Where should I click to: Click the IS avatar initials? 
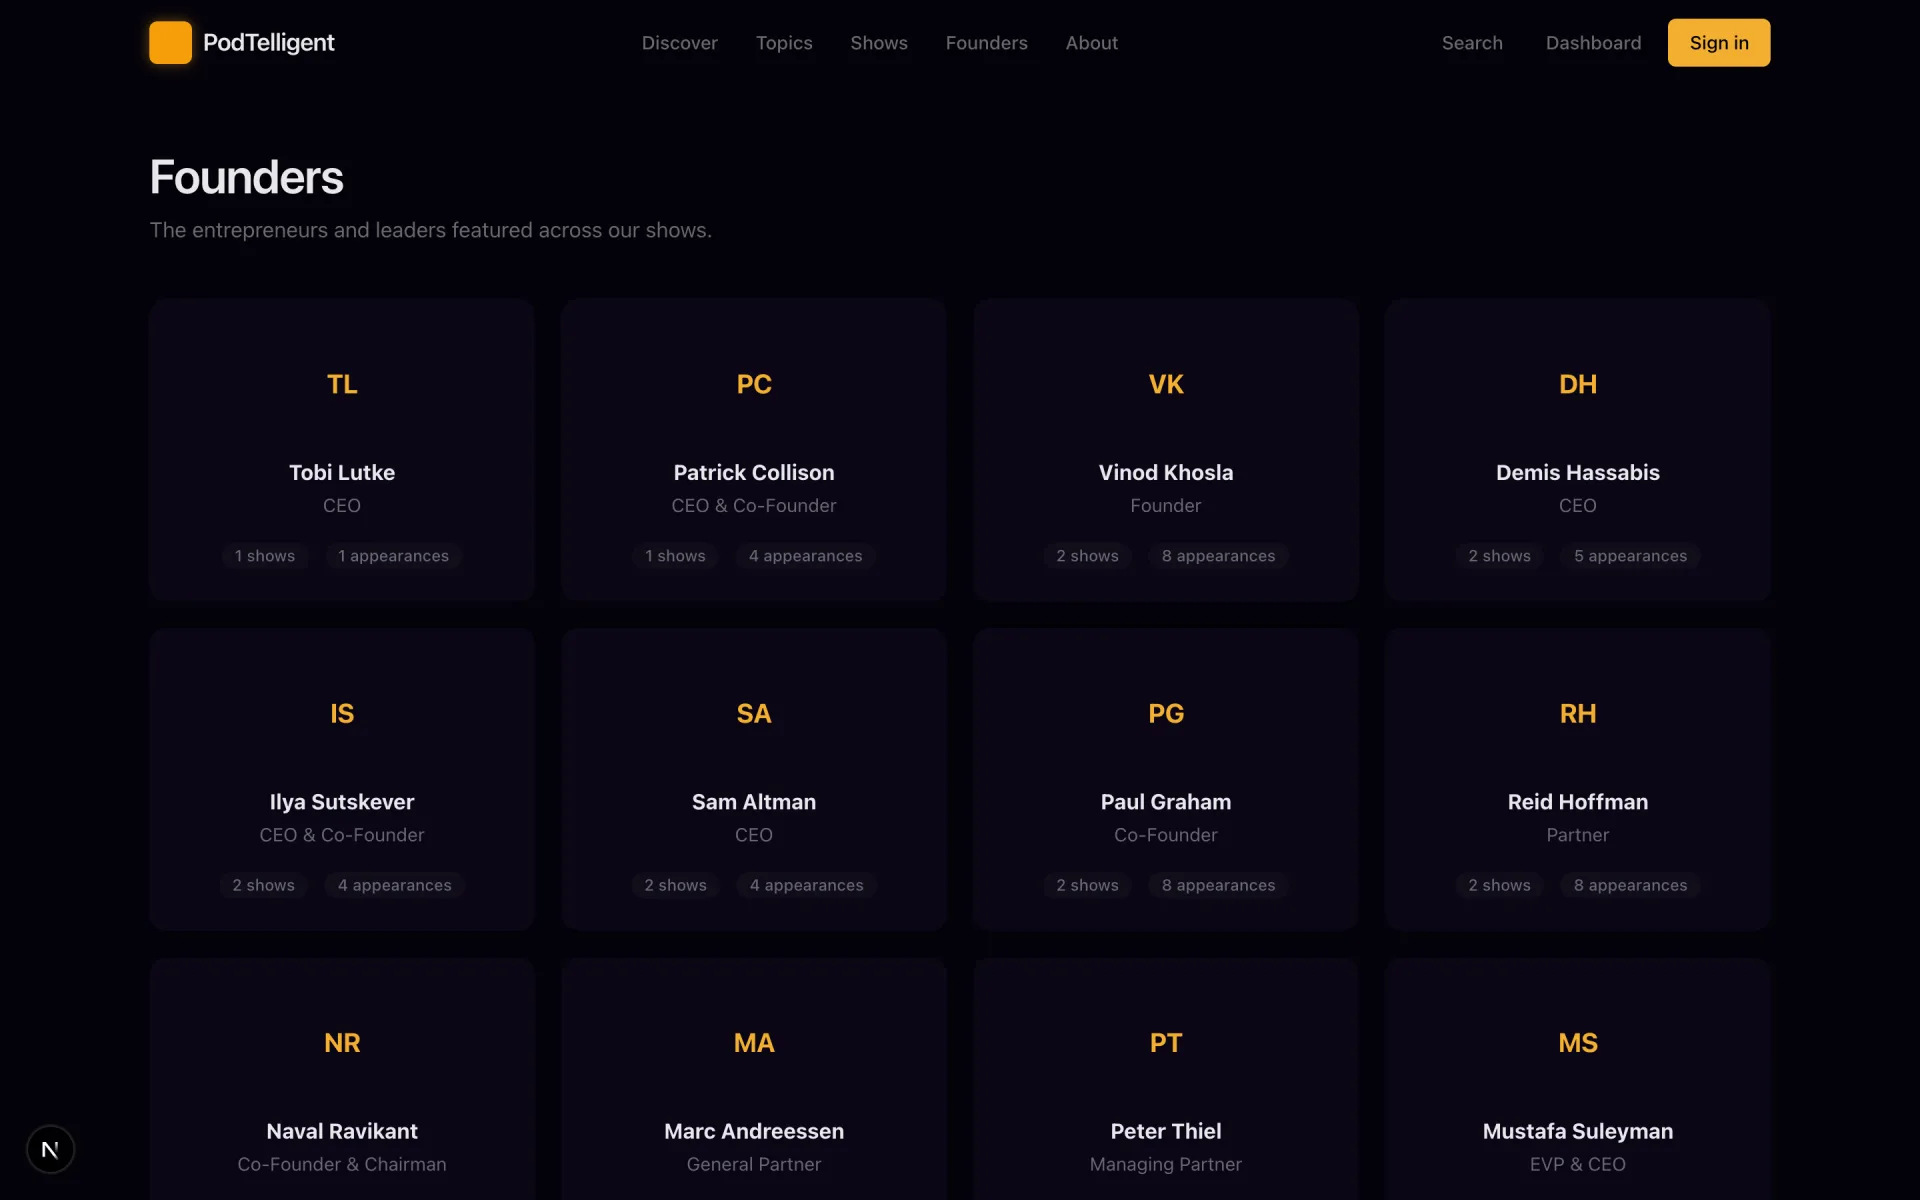pyautogui.click(x=342, y=713)
